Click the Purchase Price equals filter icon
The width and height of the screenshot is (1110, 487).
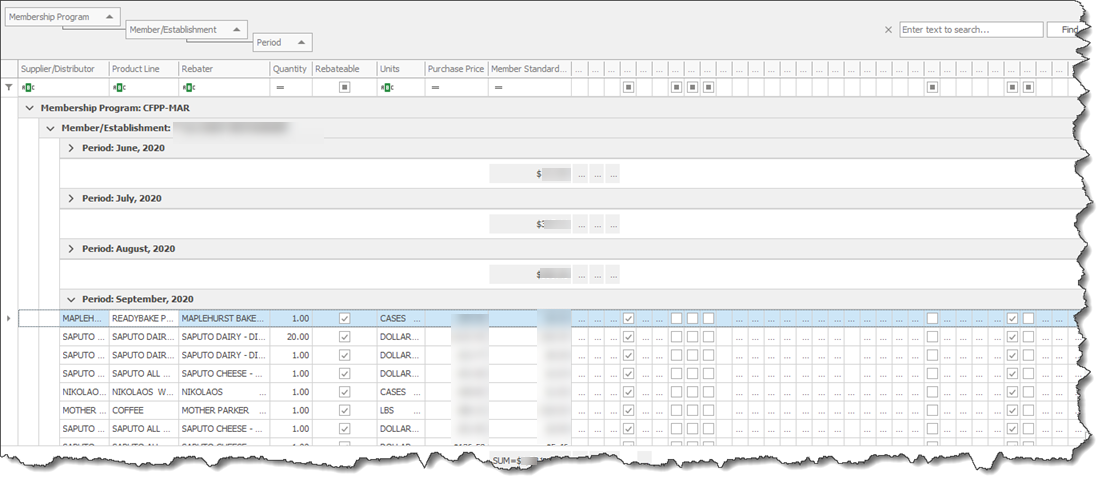click(x=435, y=88)
